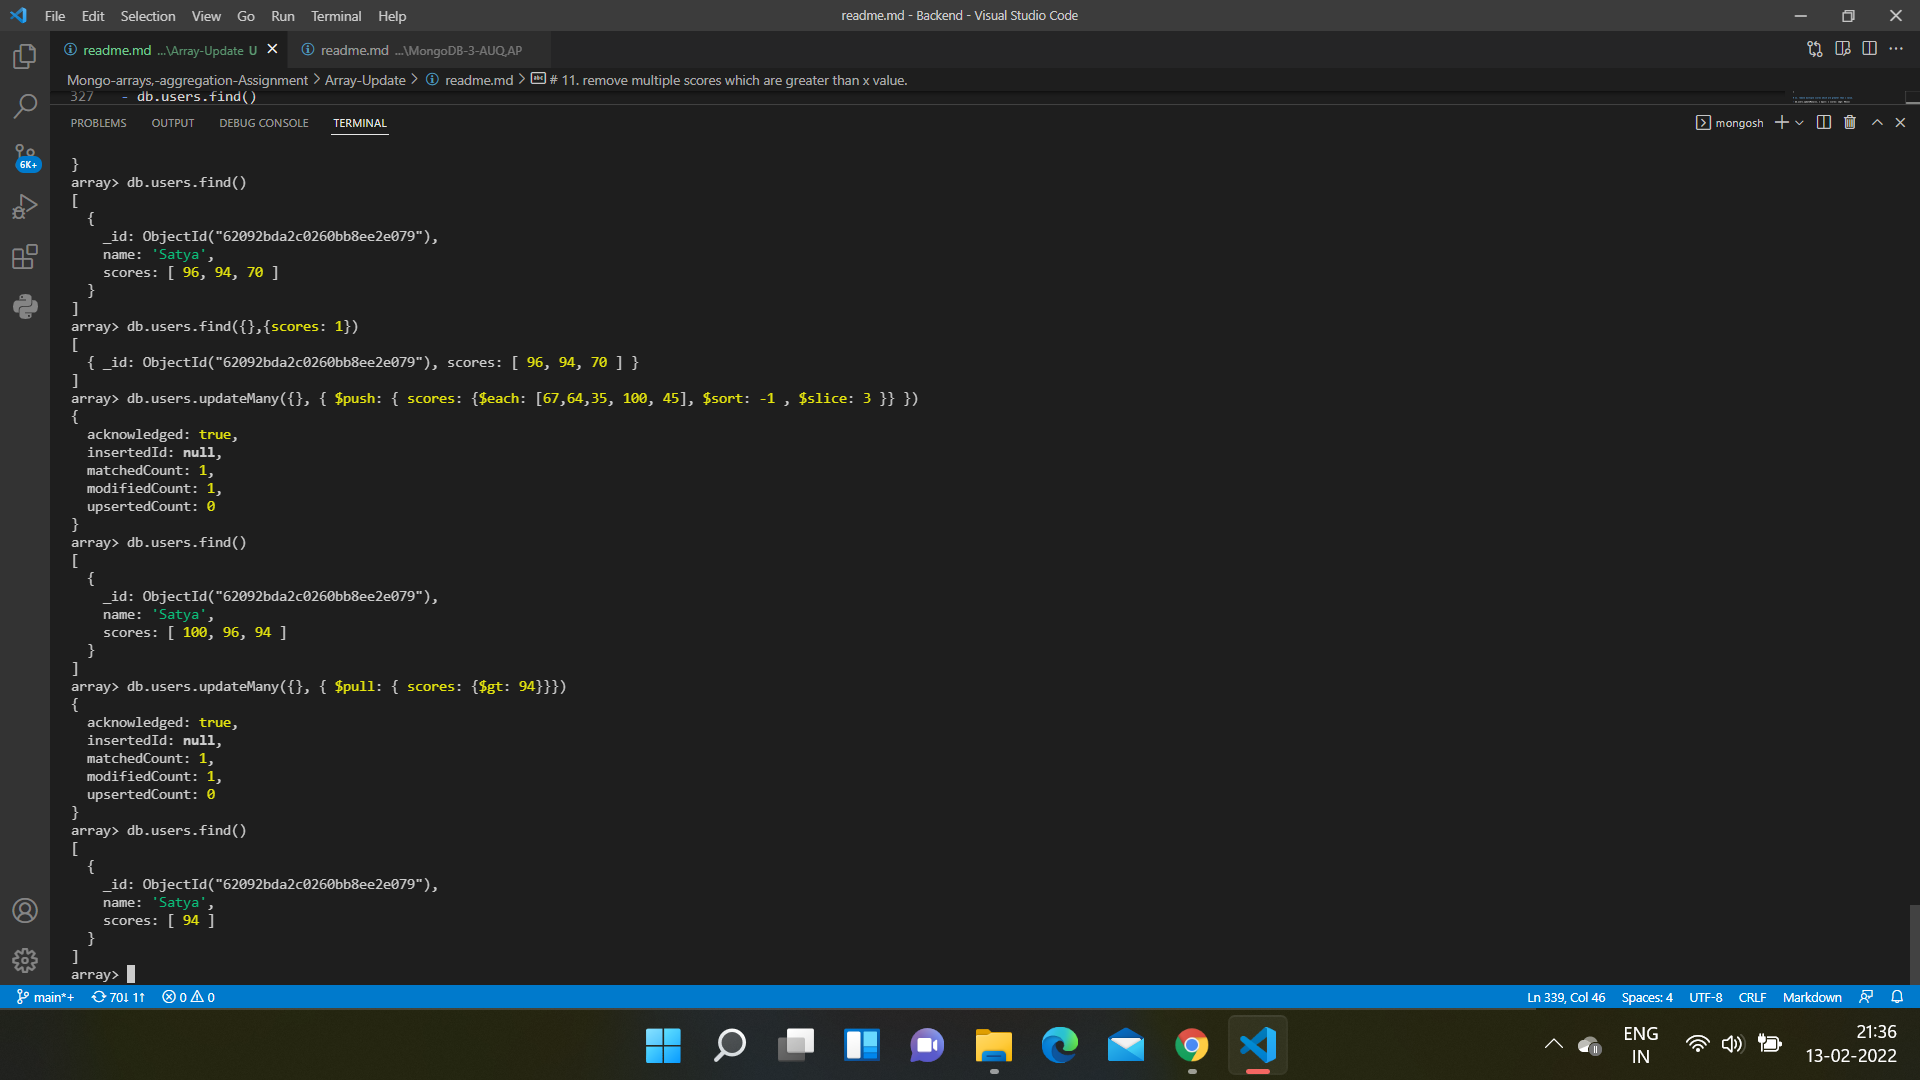The height and width of the screenshot is (1080, 1920).
Task: Toggle the secondary side bar layout icon
Action: tap(1869, 48)
